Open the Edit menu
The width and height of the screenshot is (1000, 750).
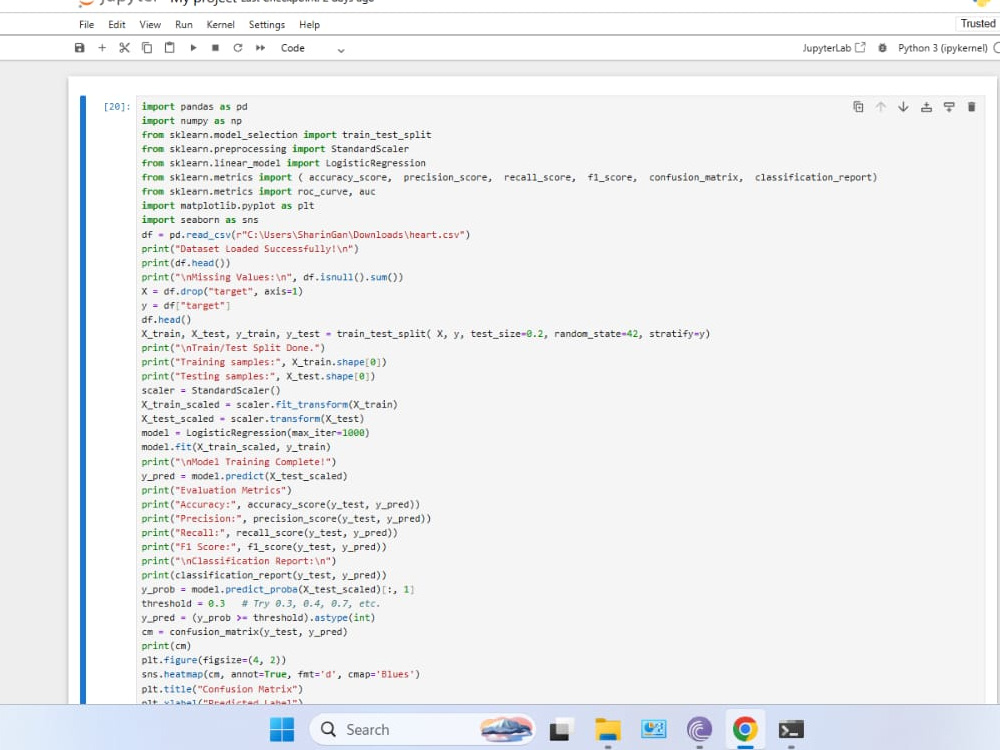tap(117, 24)
